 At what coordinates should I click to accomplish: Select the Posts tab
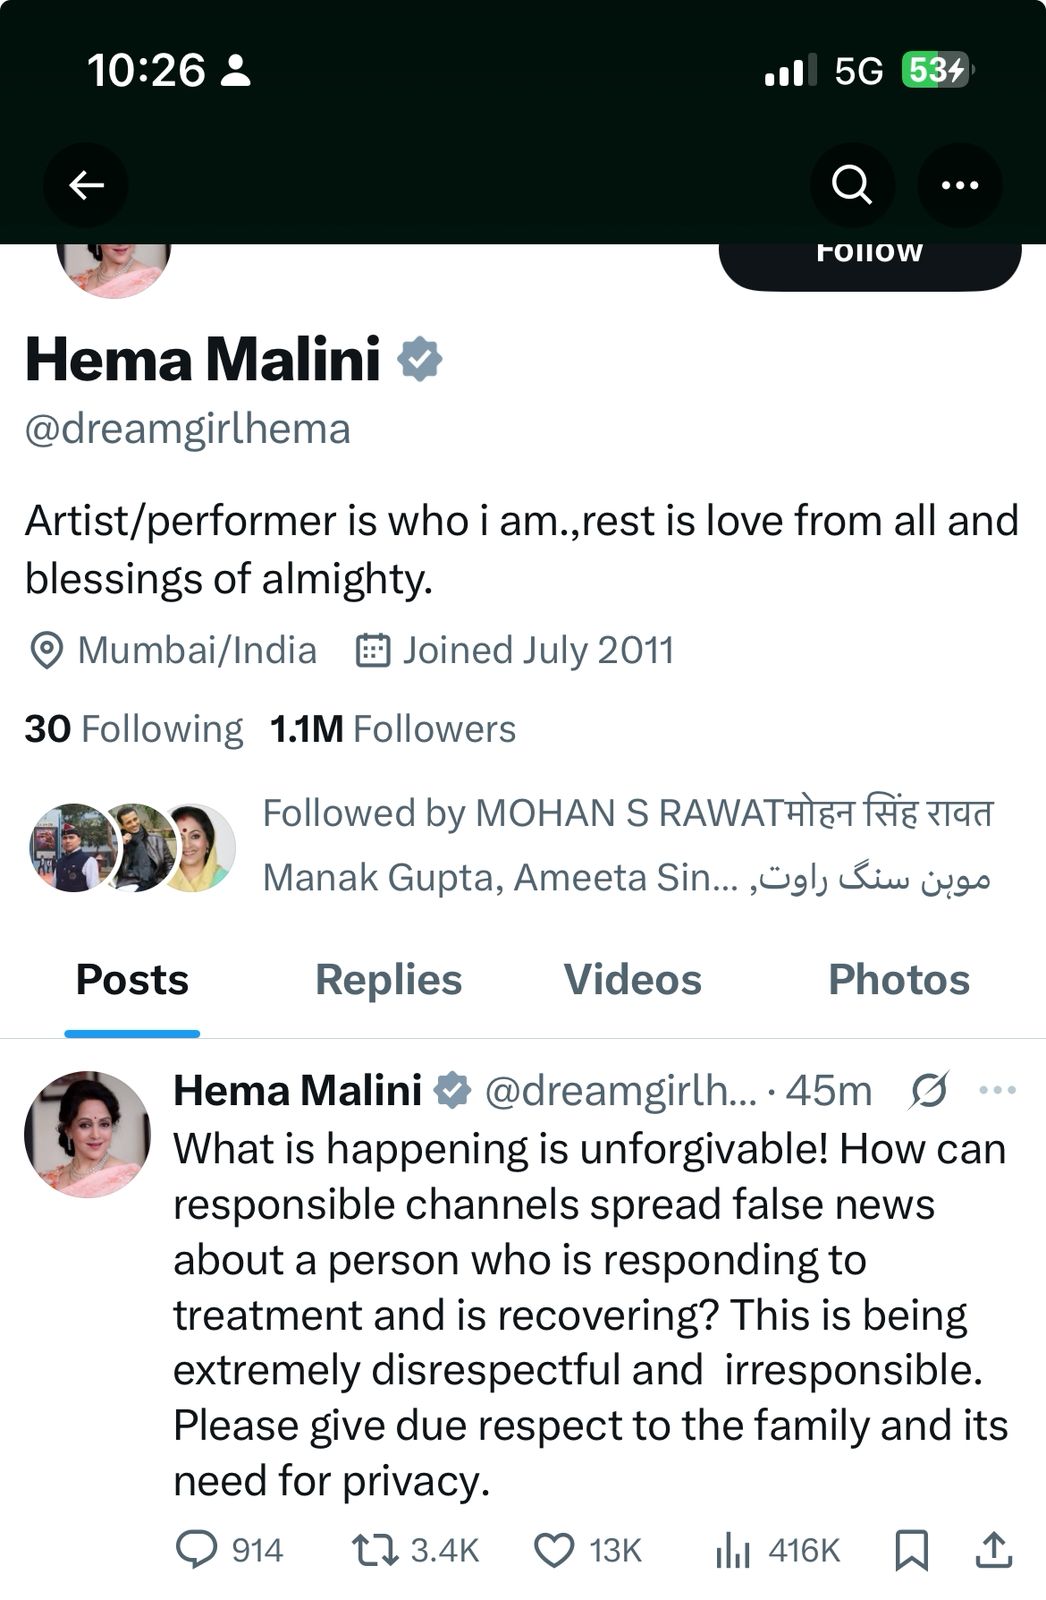click(132, 980)
